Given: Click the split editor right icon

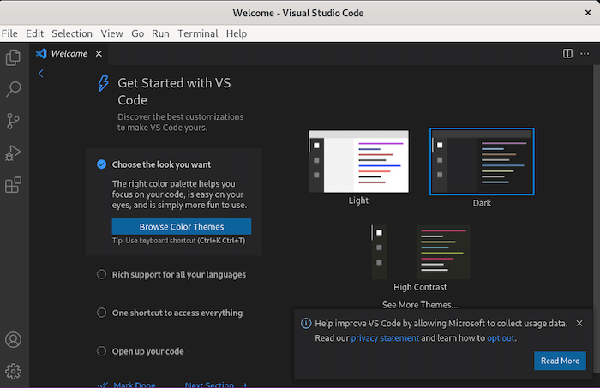Looking at the screenshot, I should [568, 54].
